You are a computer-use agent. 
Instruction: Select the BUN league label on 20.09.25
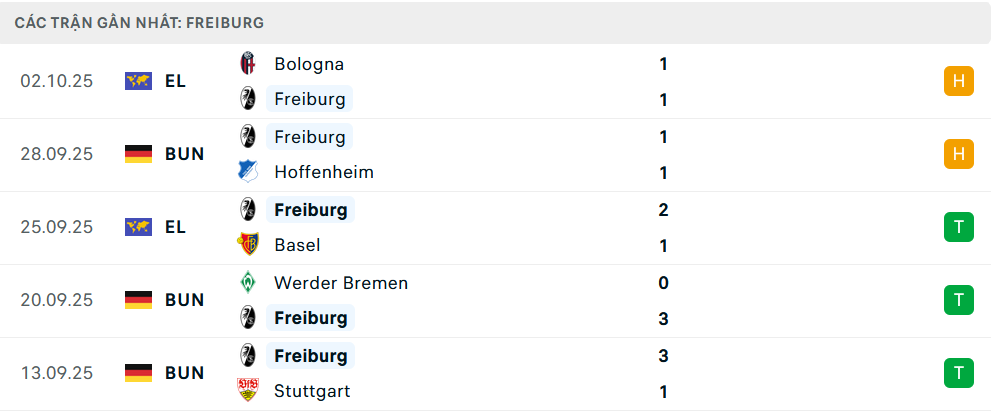(x=185, y=300)
